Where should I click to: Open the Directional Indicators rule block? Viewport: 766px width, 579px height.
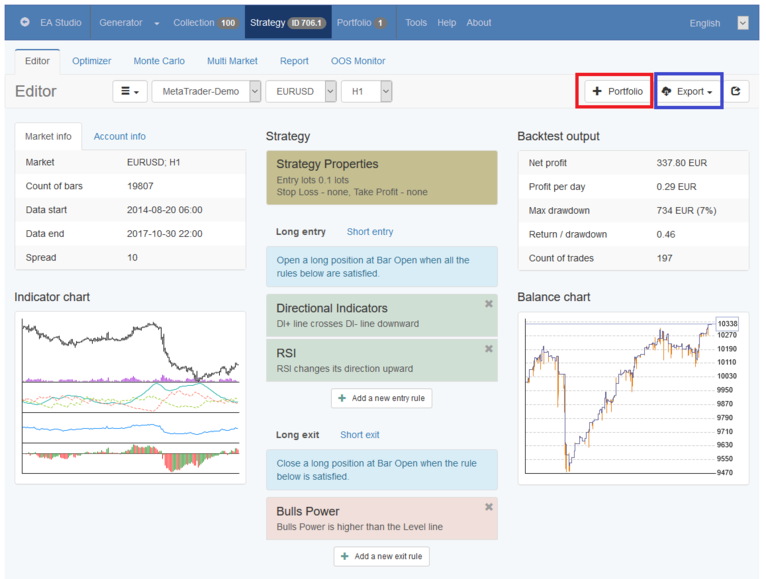click(x=382, y=316)
